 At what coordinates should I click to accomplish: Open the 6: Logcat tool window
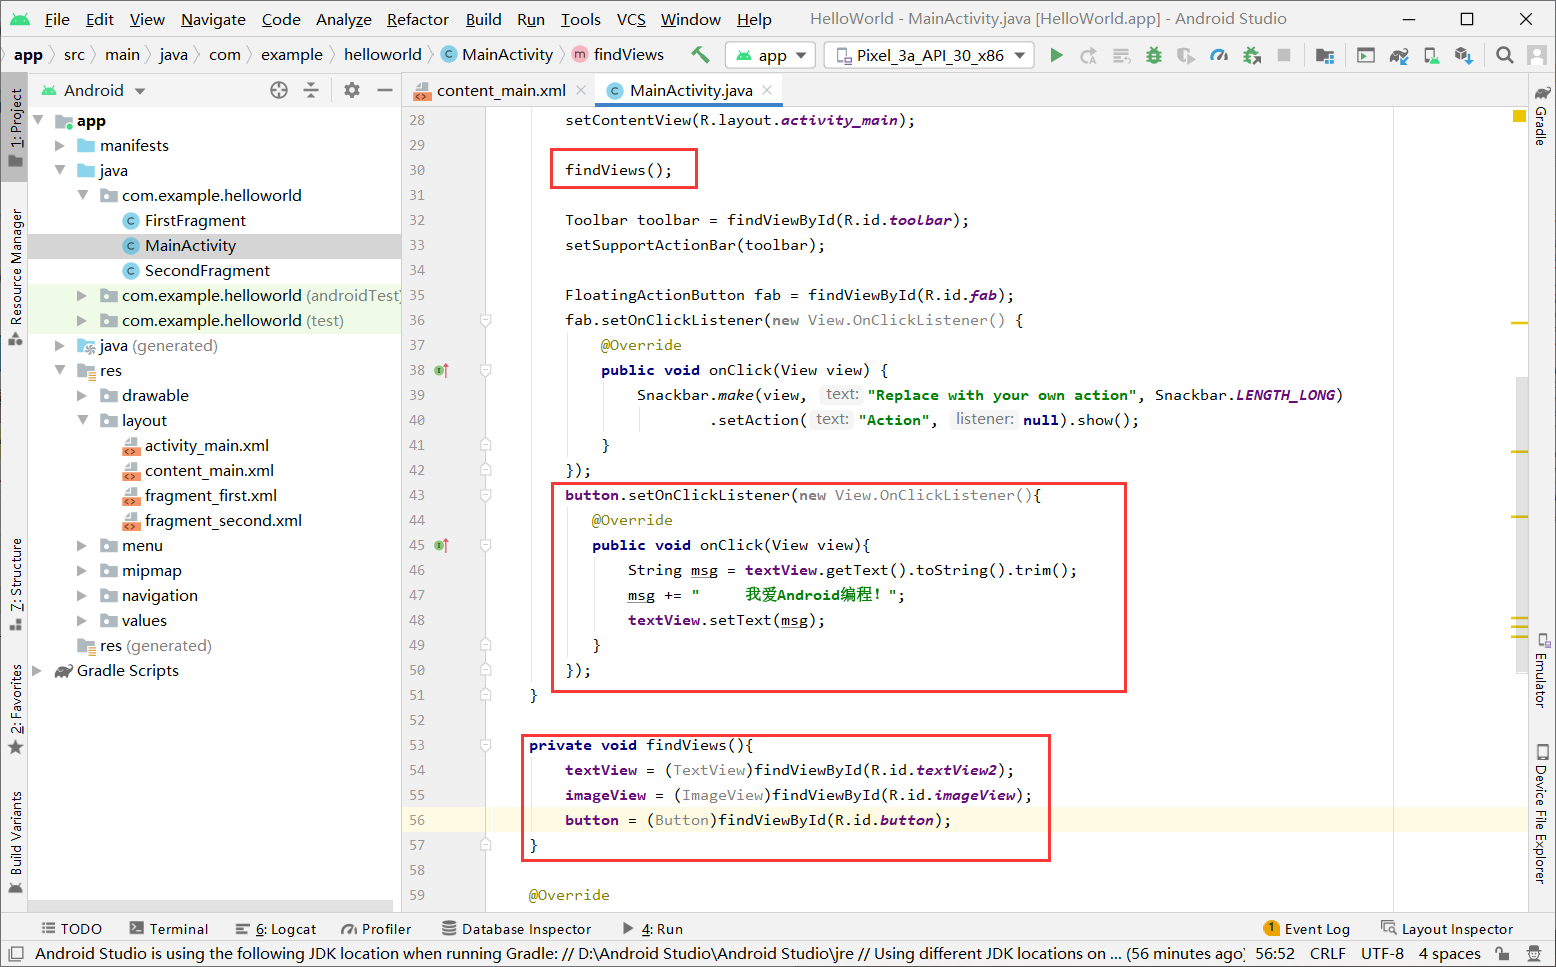click(275, 929)
